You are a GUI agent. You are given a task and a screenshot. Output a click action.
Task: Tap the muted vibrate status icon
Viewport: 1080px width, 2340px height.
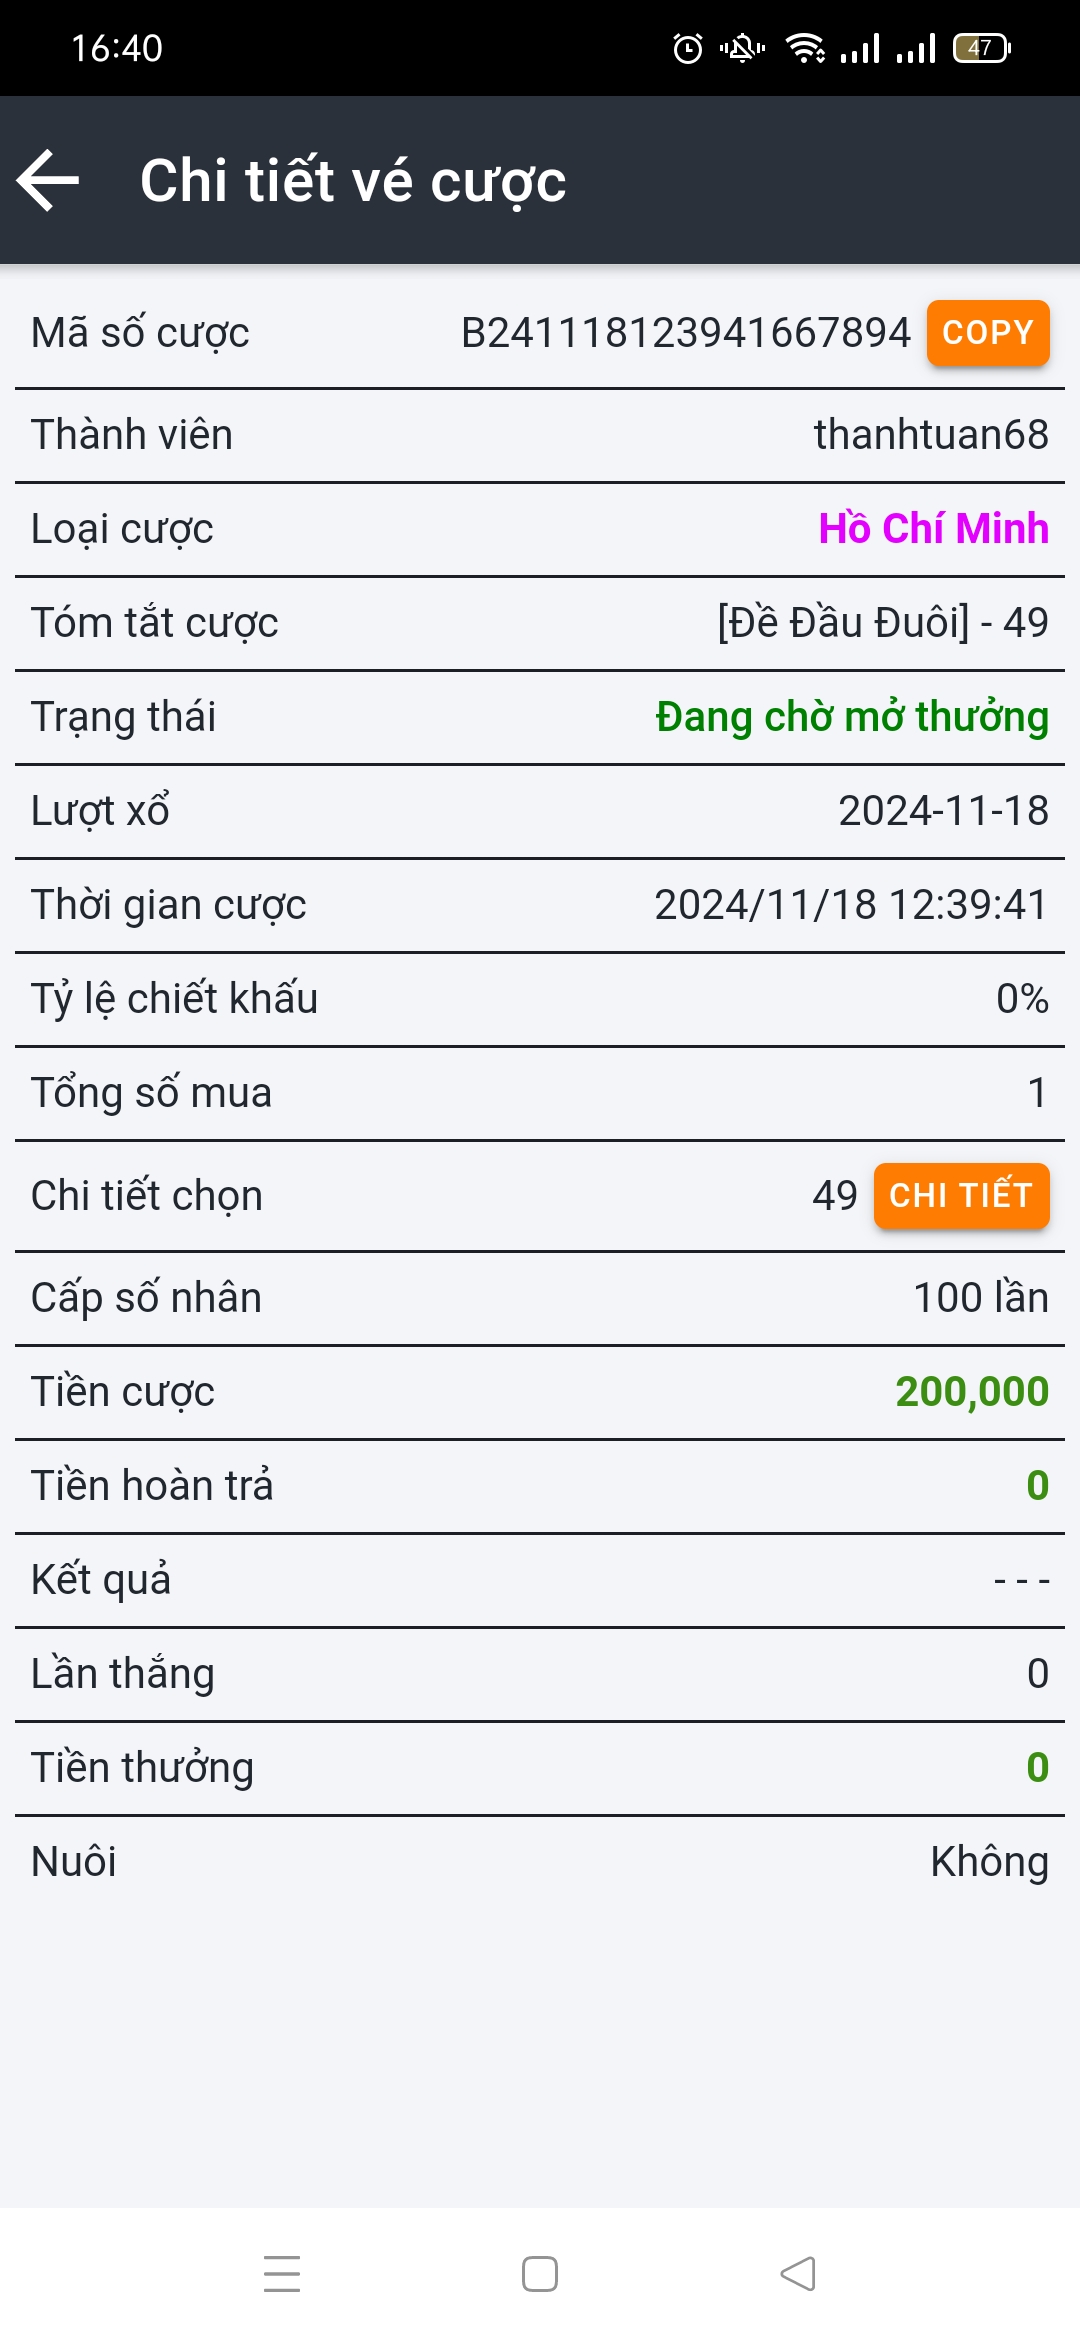[742, 48]
